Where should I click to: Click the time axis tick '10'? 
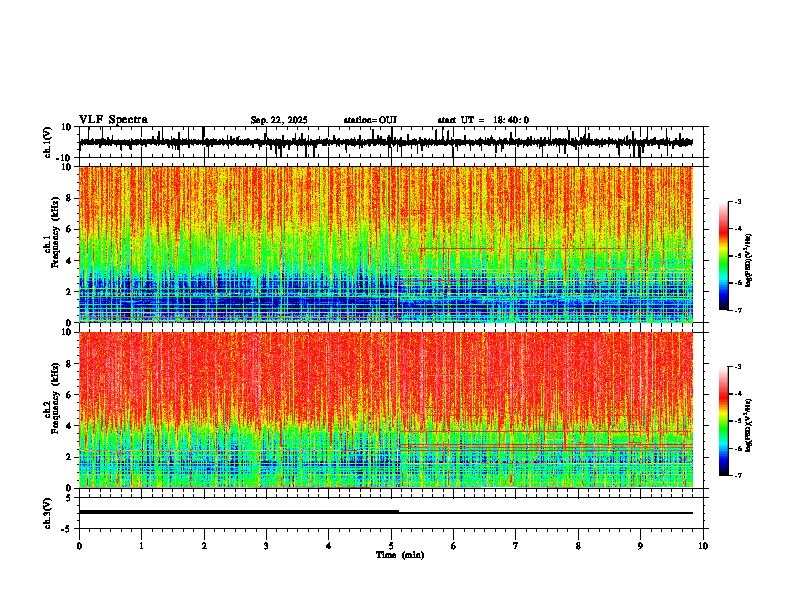click(703, 546)
